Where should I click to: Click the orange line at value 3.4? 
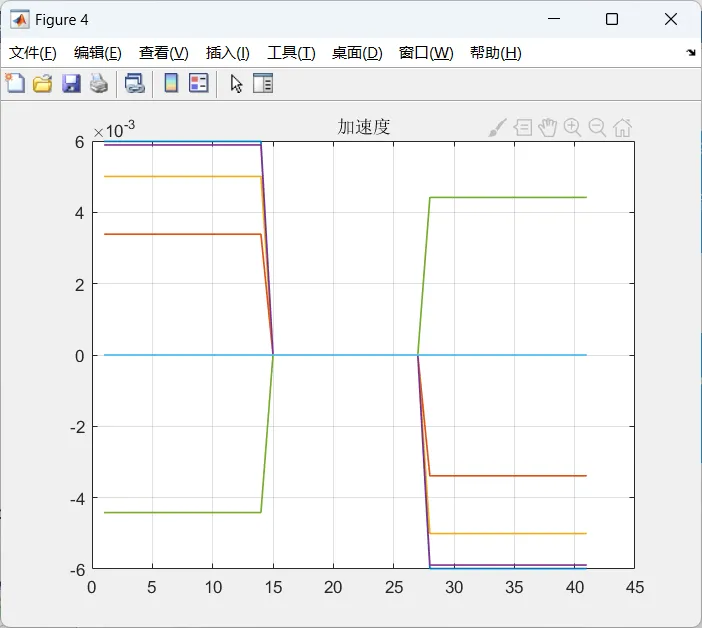pyautogui.click(x=183, y=234)
